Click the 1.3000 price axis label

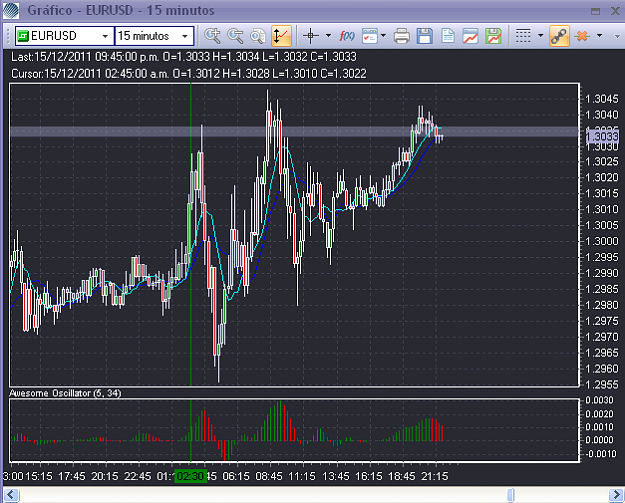pos(601,242)
